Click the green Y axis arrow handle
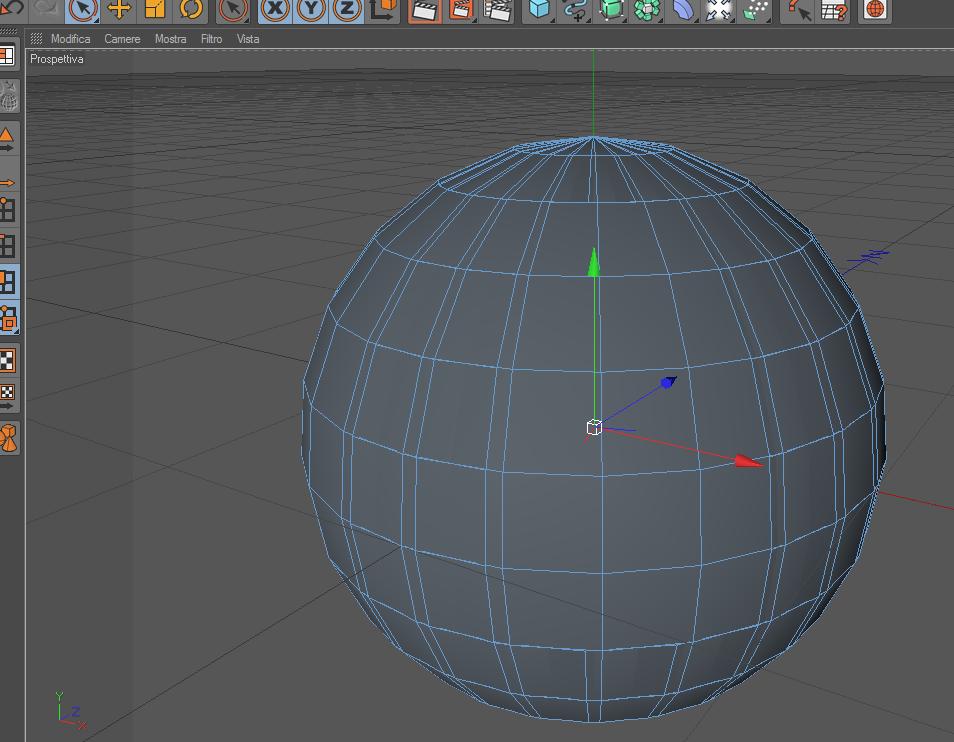The width and height of the screenshot is (954, 742). pos(593,262)
